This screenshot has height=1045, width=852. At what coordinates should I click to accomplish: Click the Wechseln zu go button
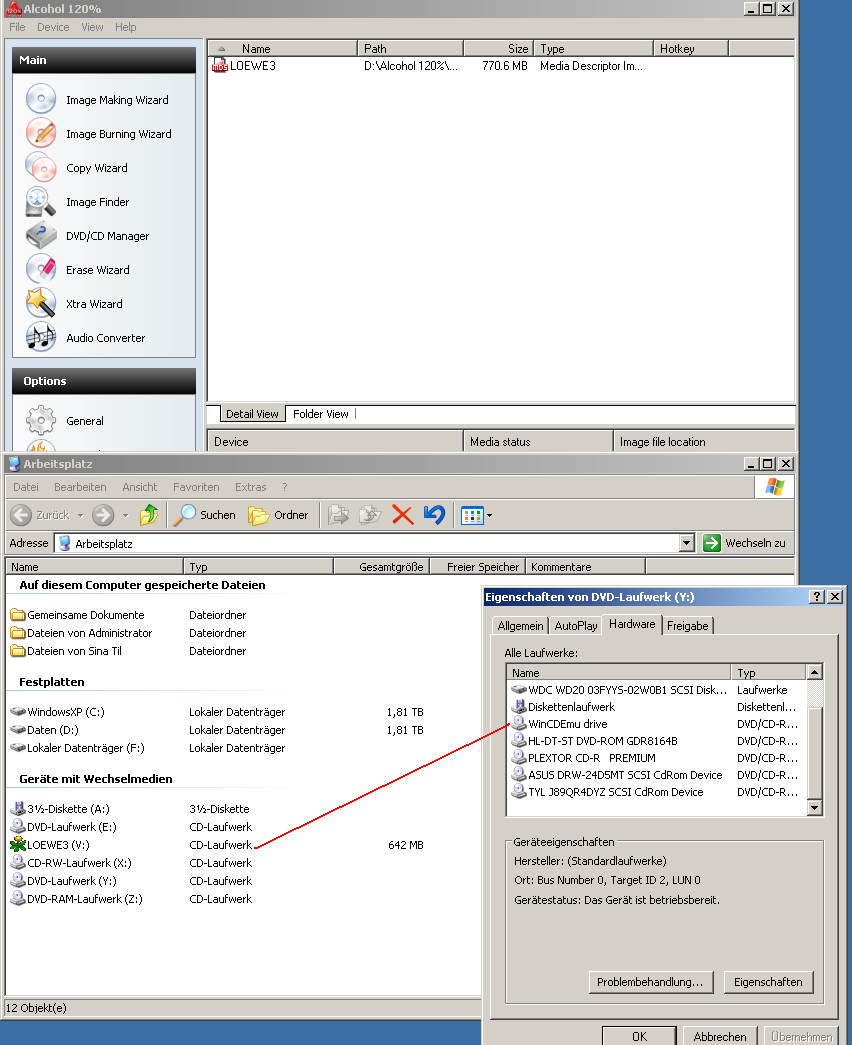(745, 543)
